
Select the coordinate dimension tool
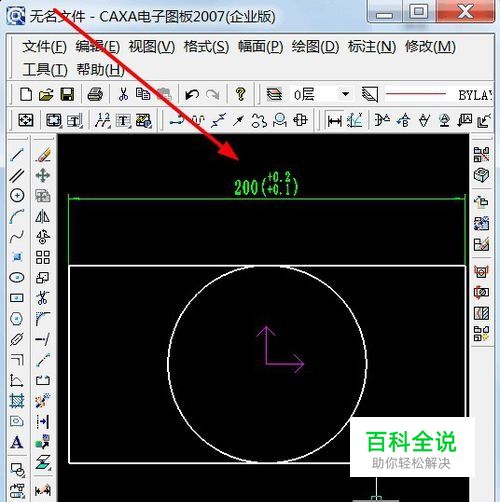(x=354, y=120)
